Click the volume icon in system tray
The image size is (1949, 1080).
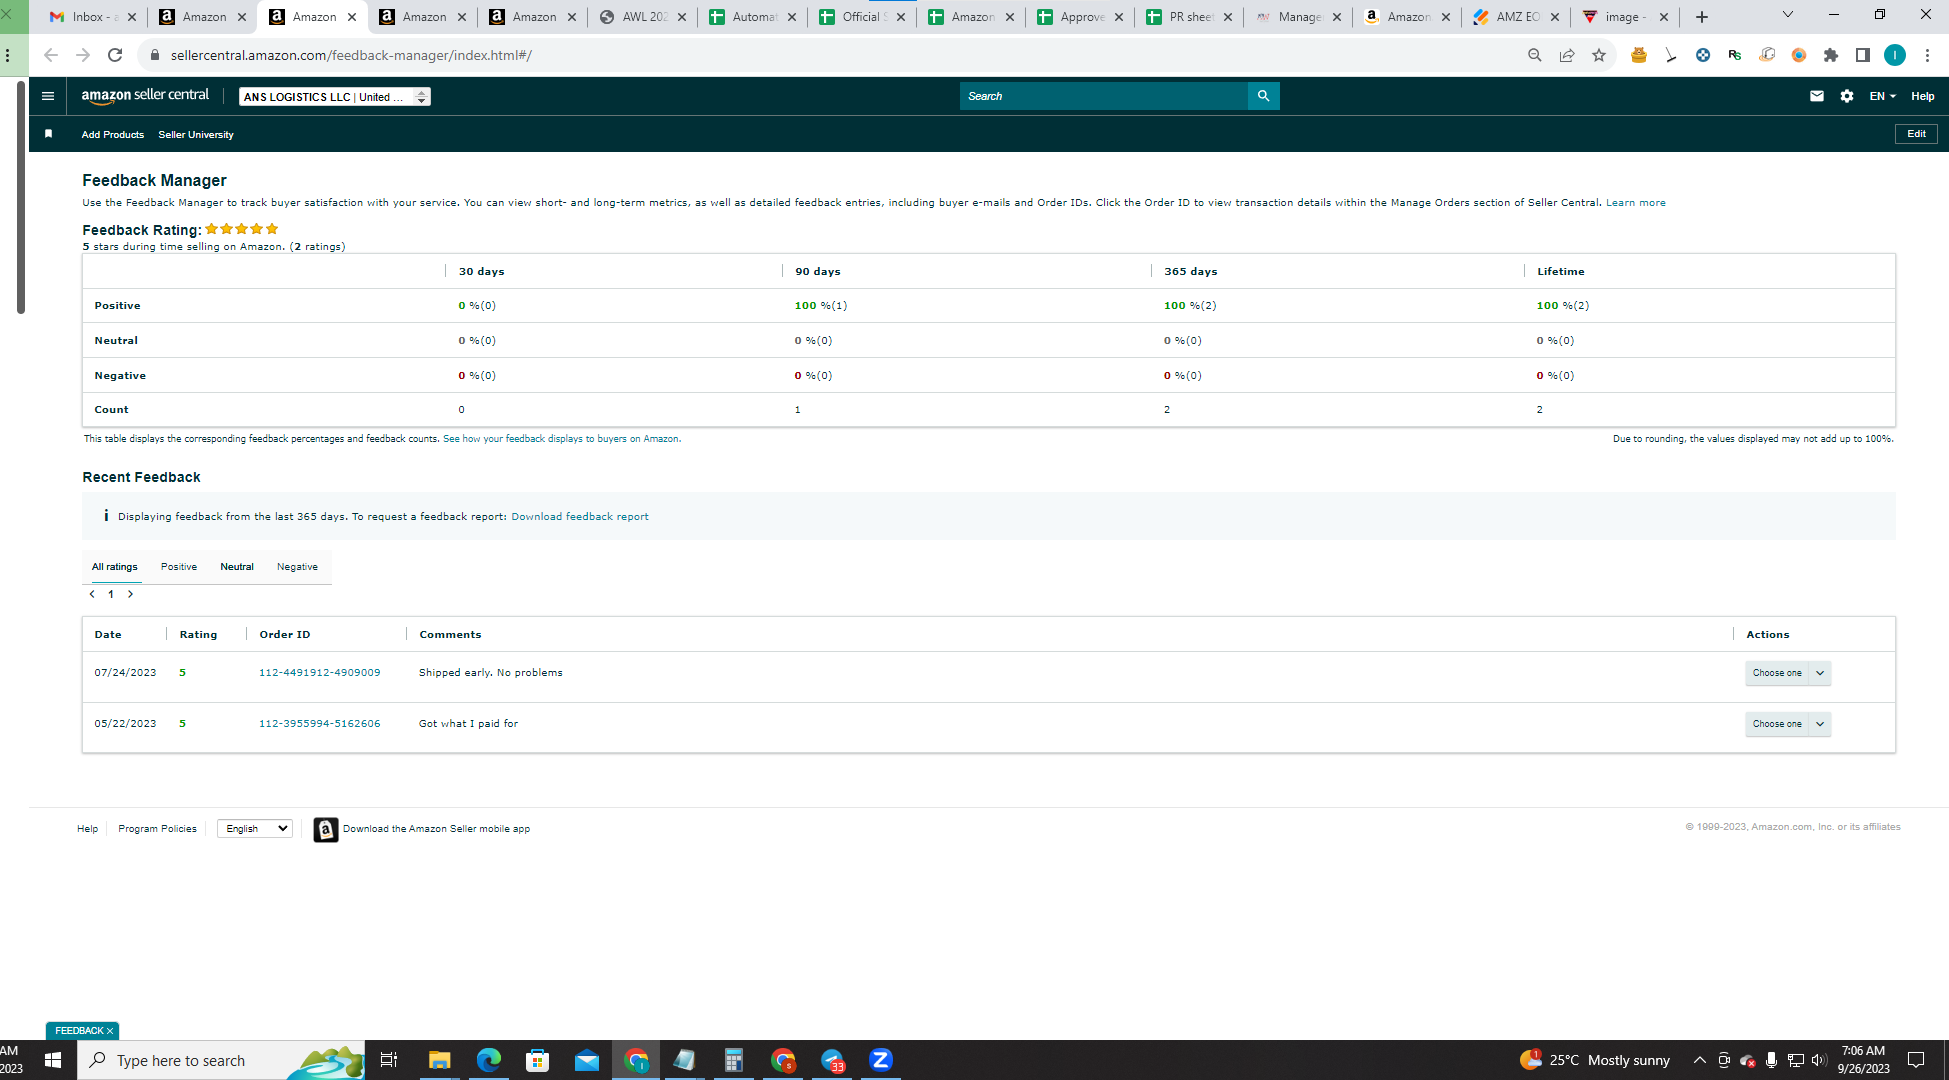pos(1819,1060)
